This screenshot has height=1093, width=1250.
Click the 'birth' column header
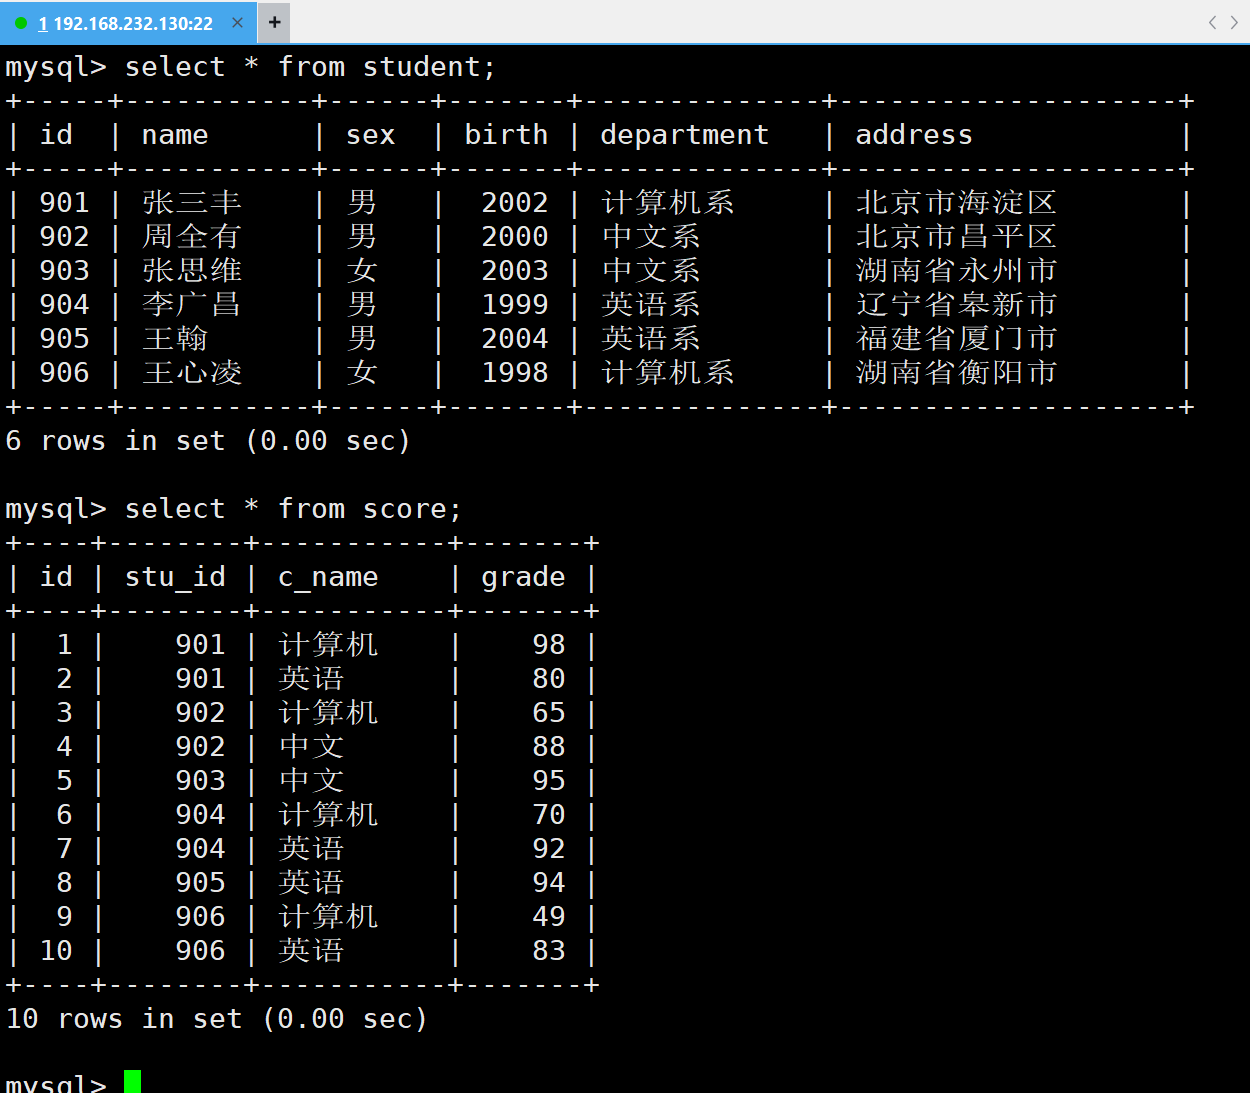point(506,135)
